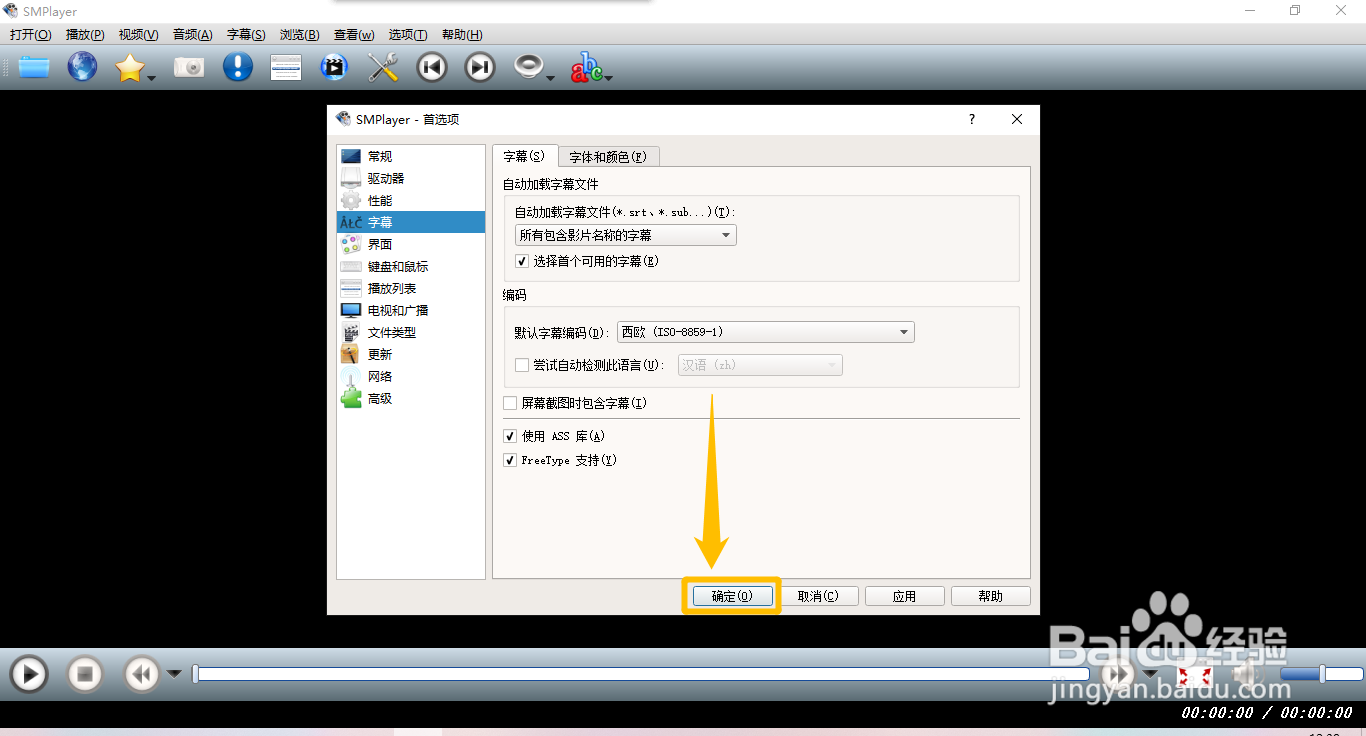
Task: Select 播放列表 in the preferences sidebar
Action: coord(411,288)
